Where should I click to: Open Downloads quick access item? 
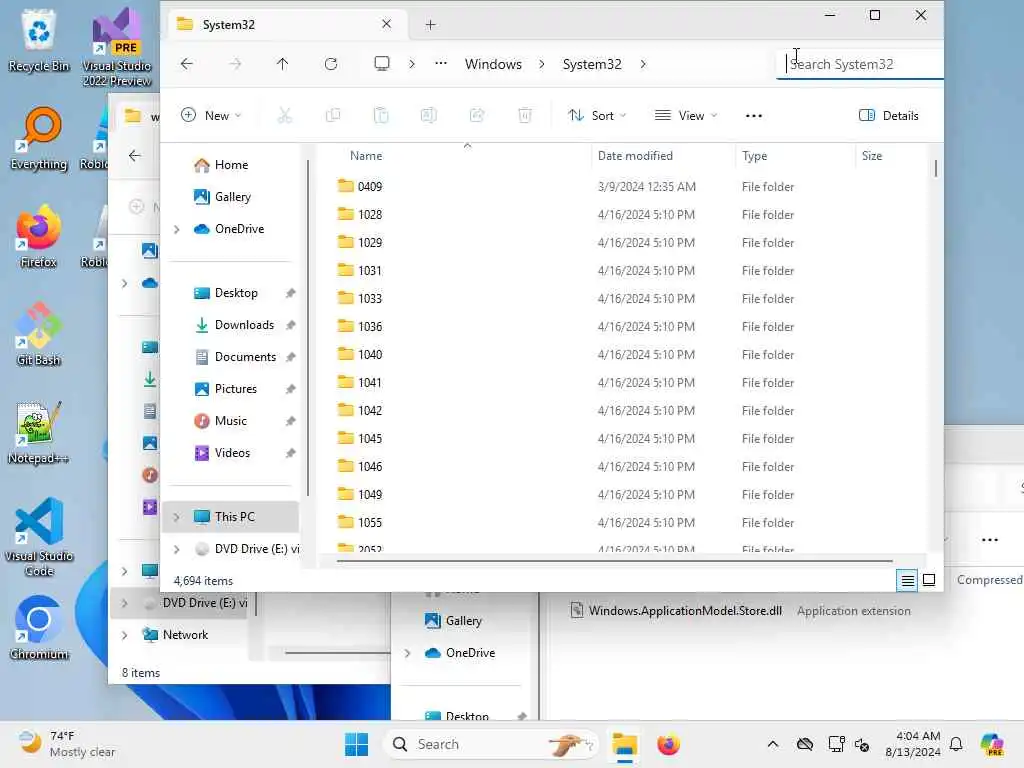tap(244, 325)
